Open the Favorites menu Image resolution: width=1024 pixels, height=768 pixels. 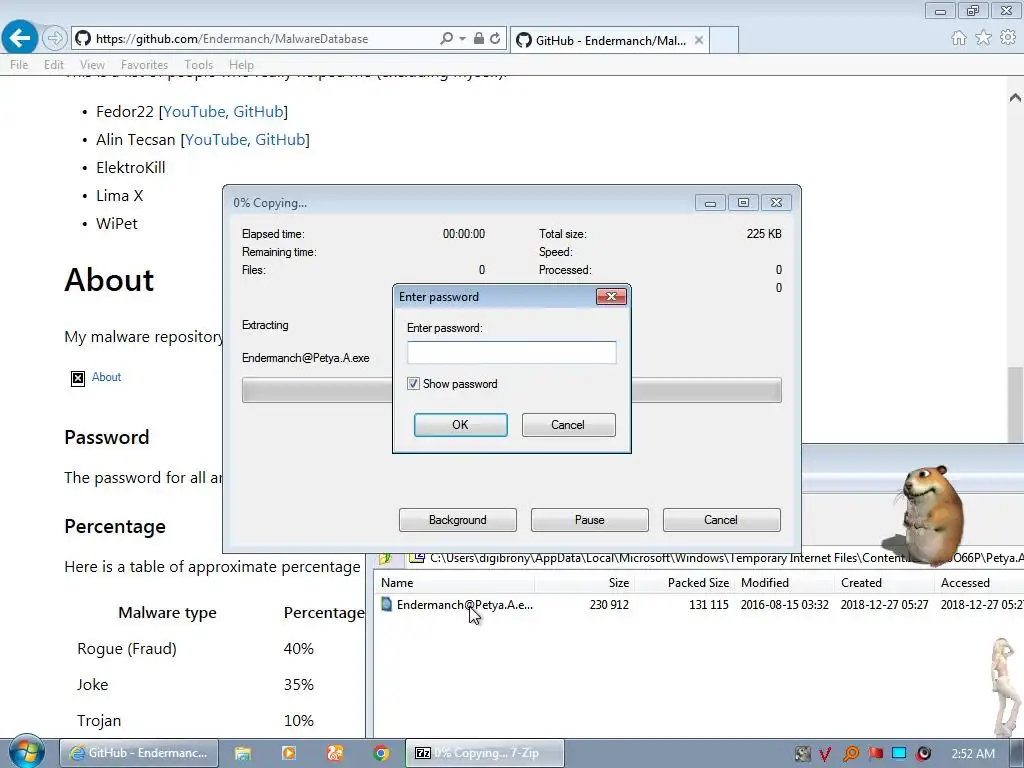[144, 65]
